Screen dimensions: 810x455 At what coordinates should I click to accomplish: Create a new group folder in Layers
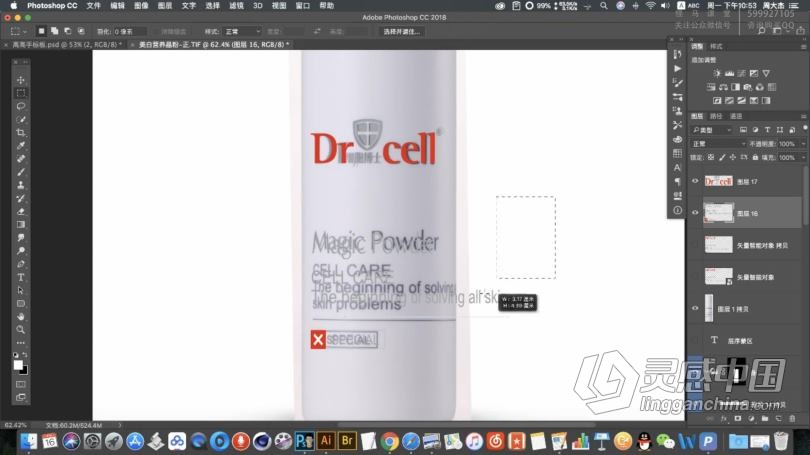click(x=765, y=418)
